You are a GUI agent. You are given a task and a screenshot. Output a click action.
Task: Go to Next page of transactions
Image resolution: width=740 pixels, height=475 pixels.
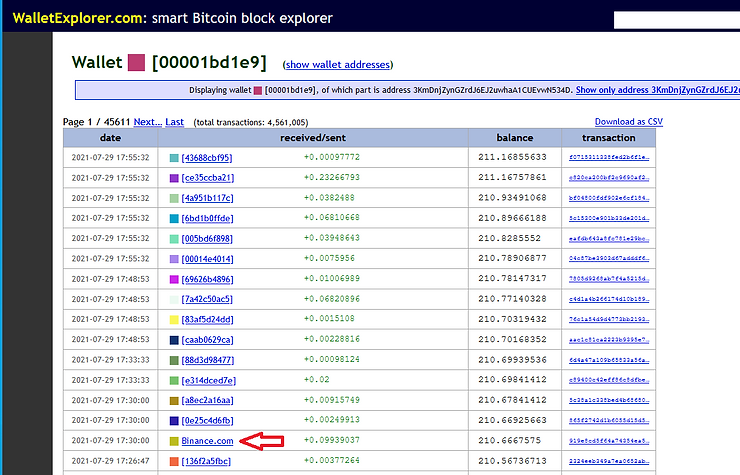tap(147, 122)
